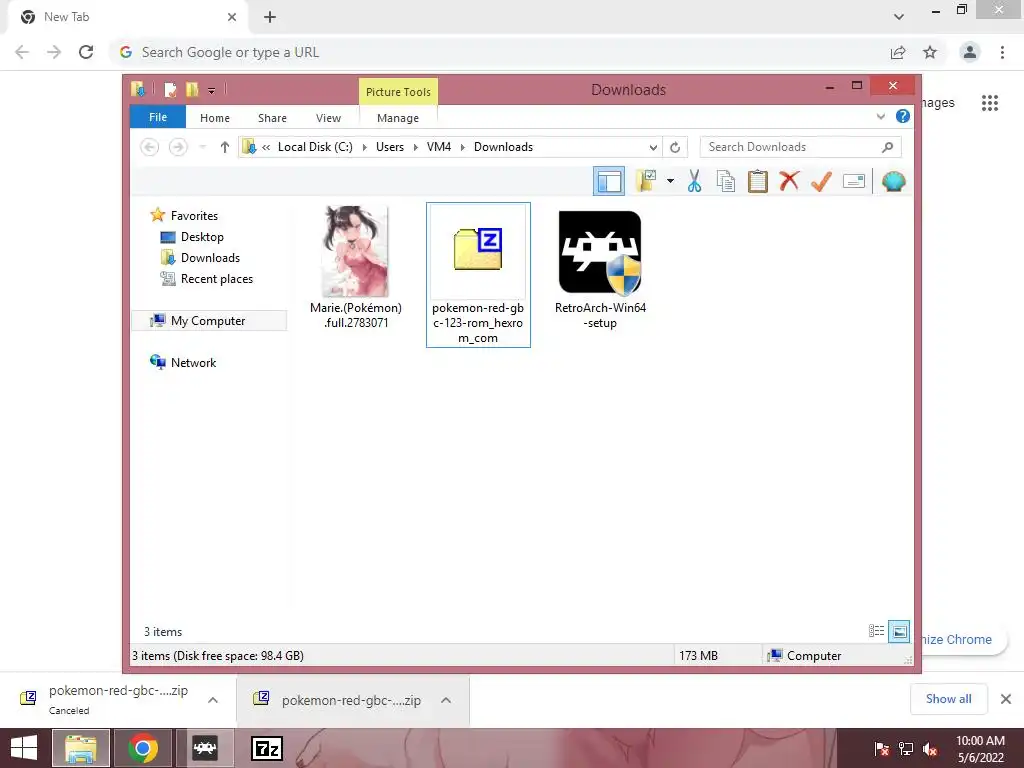This screenshot has width=1024, height=768.
Task: Open RetroArch from the taskbar
Action: pos(204,748)
